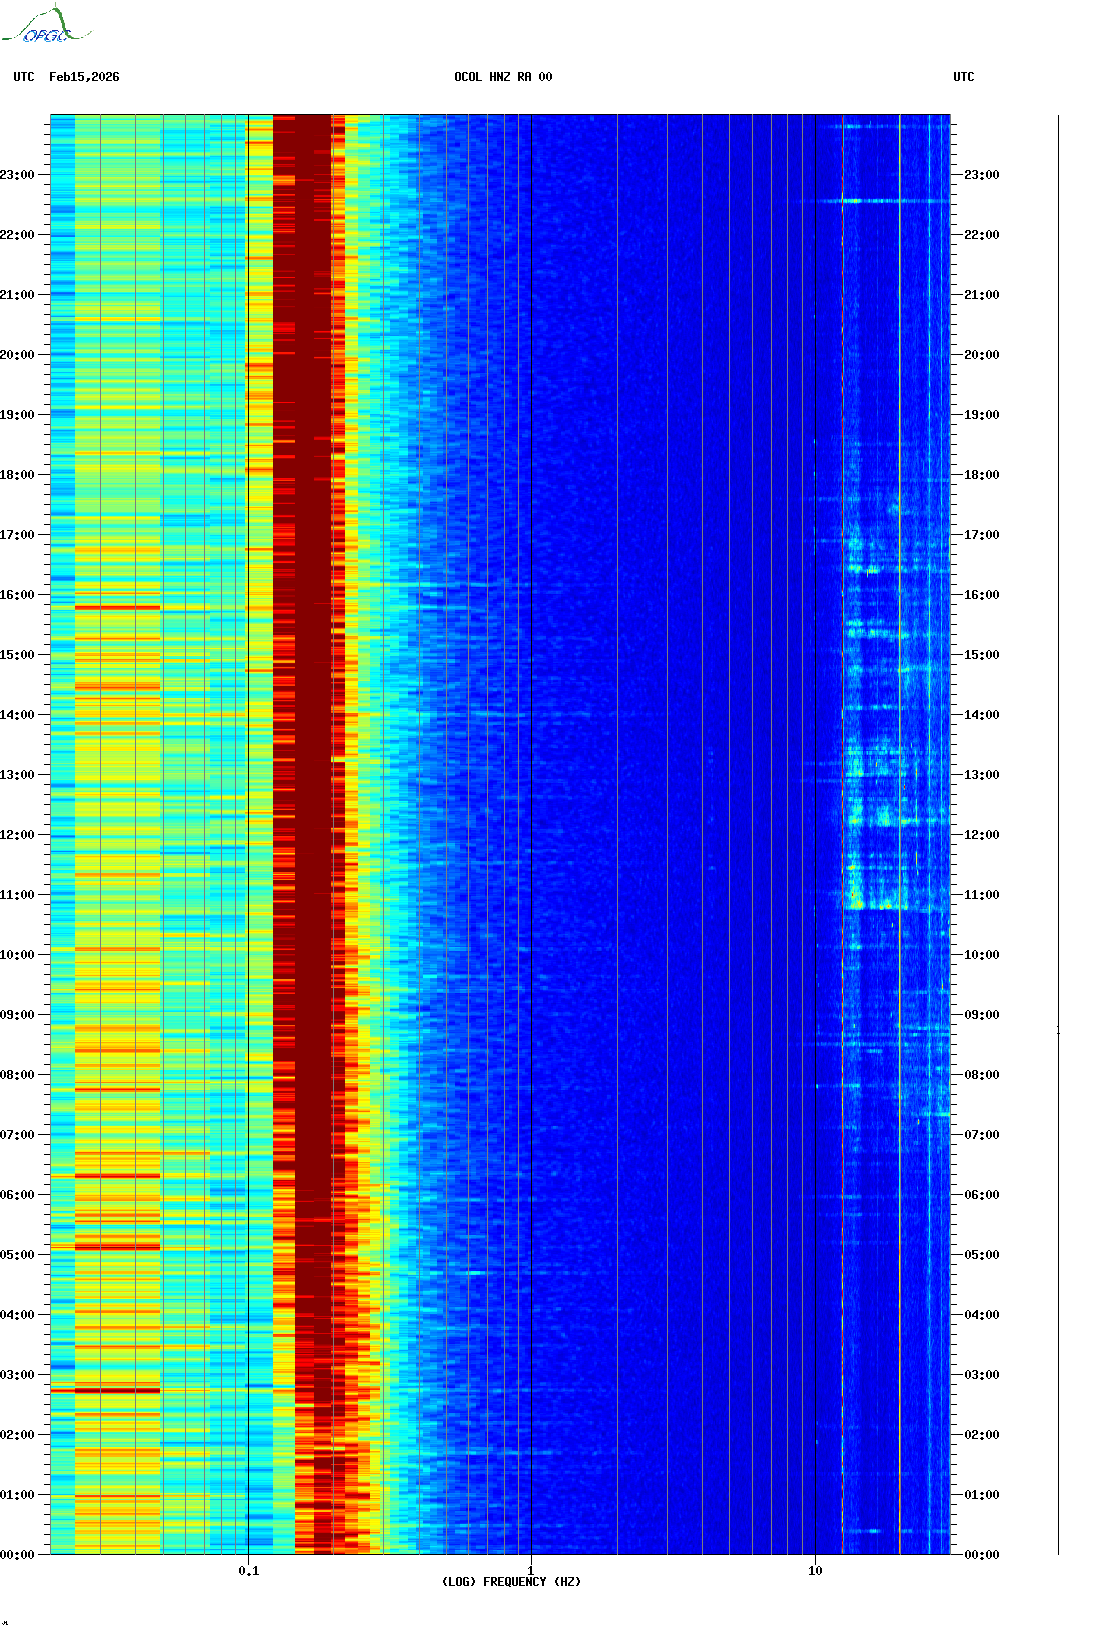Click the 06:00 label on the left axis
The image size is (1102, 1634).
coord(17,1195)
